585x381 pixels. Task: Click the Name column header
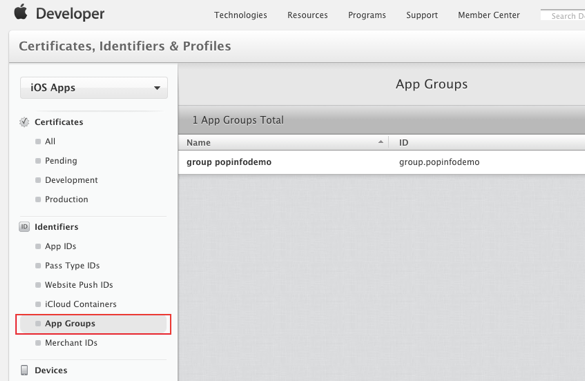198,143
